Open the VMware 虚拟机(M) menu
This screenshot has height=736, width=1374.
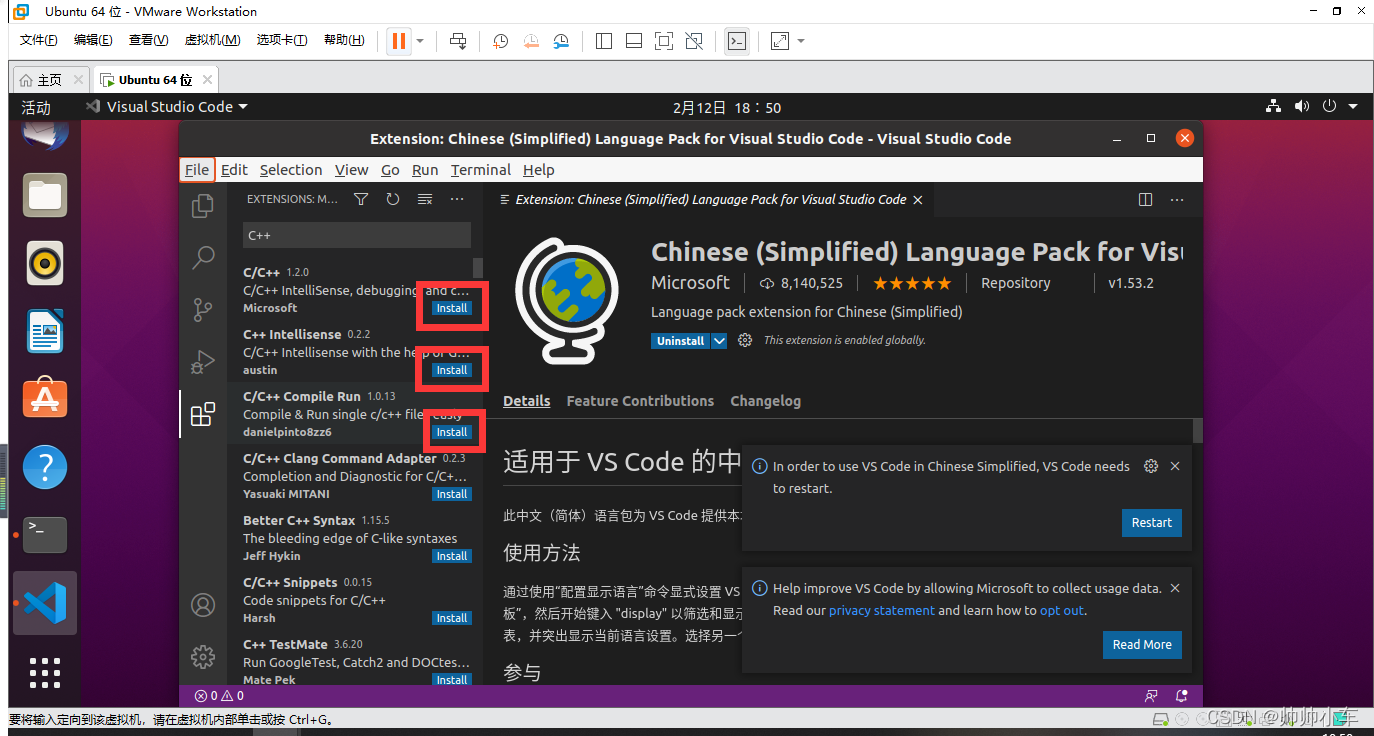(212, 40)
